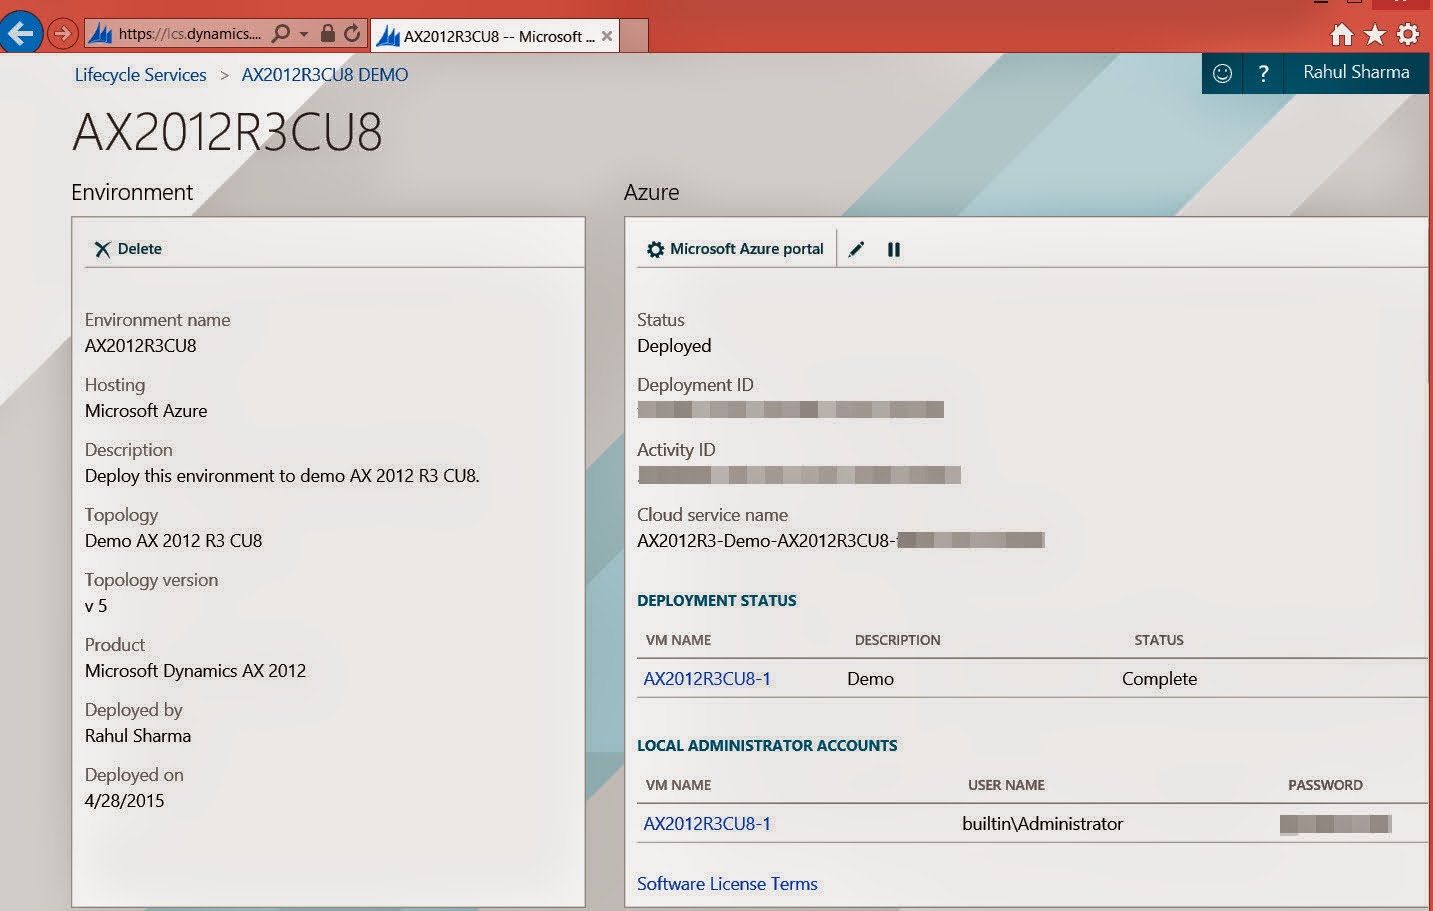Click the blurred password value
The image size is (1433, 911).
coord(1335,824)
